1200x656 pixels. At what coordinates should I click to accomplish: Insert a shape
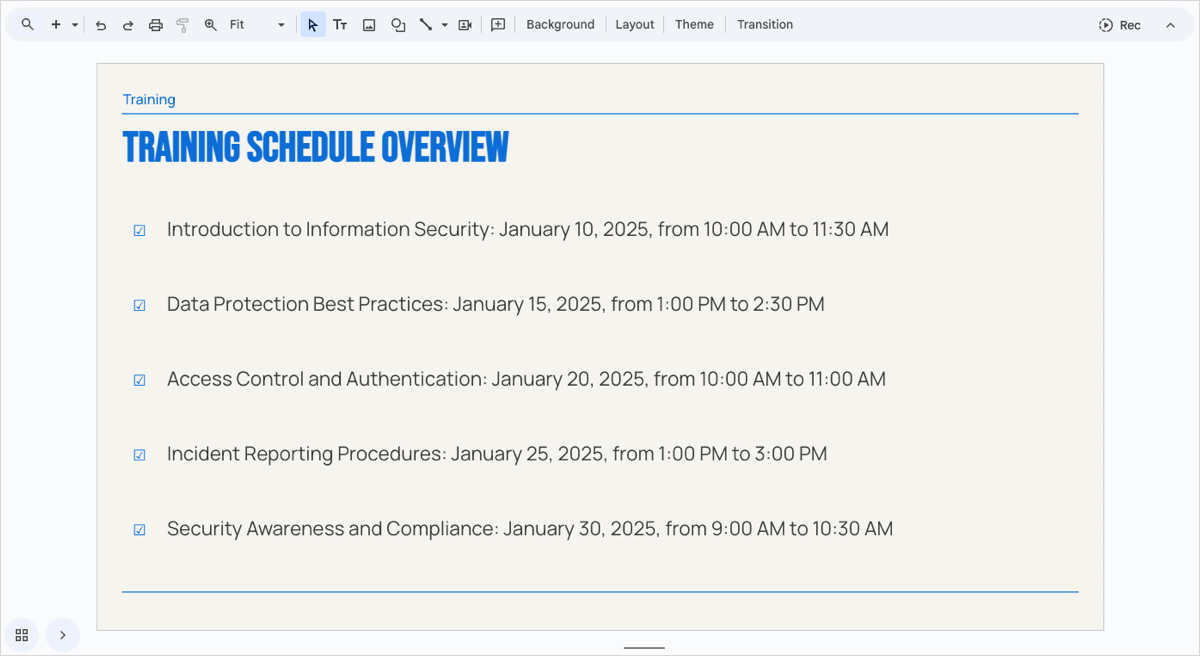point(398,25)
